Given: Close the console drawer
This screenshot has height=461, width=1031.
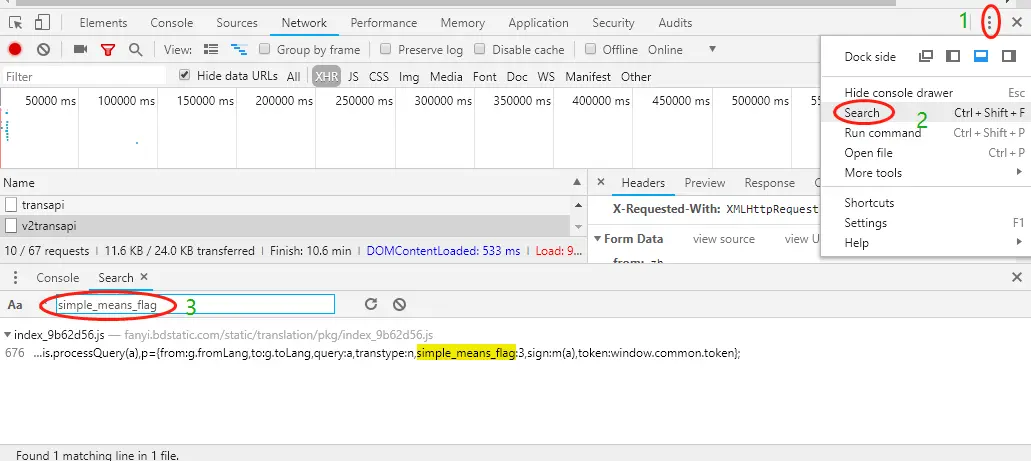Looking at the screenshot, I should pyautogui.click(x=1017, y=278).
